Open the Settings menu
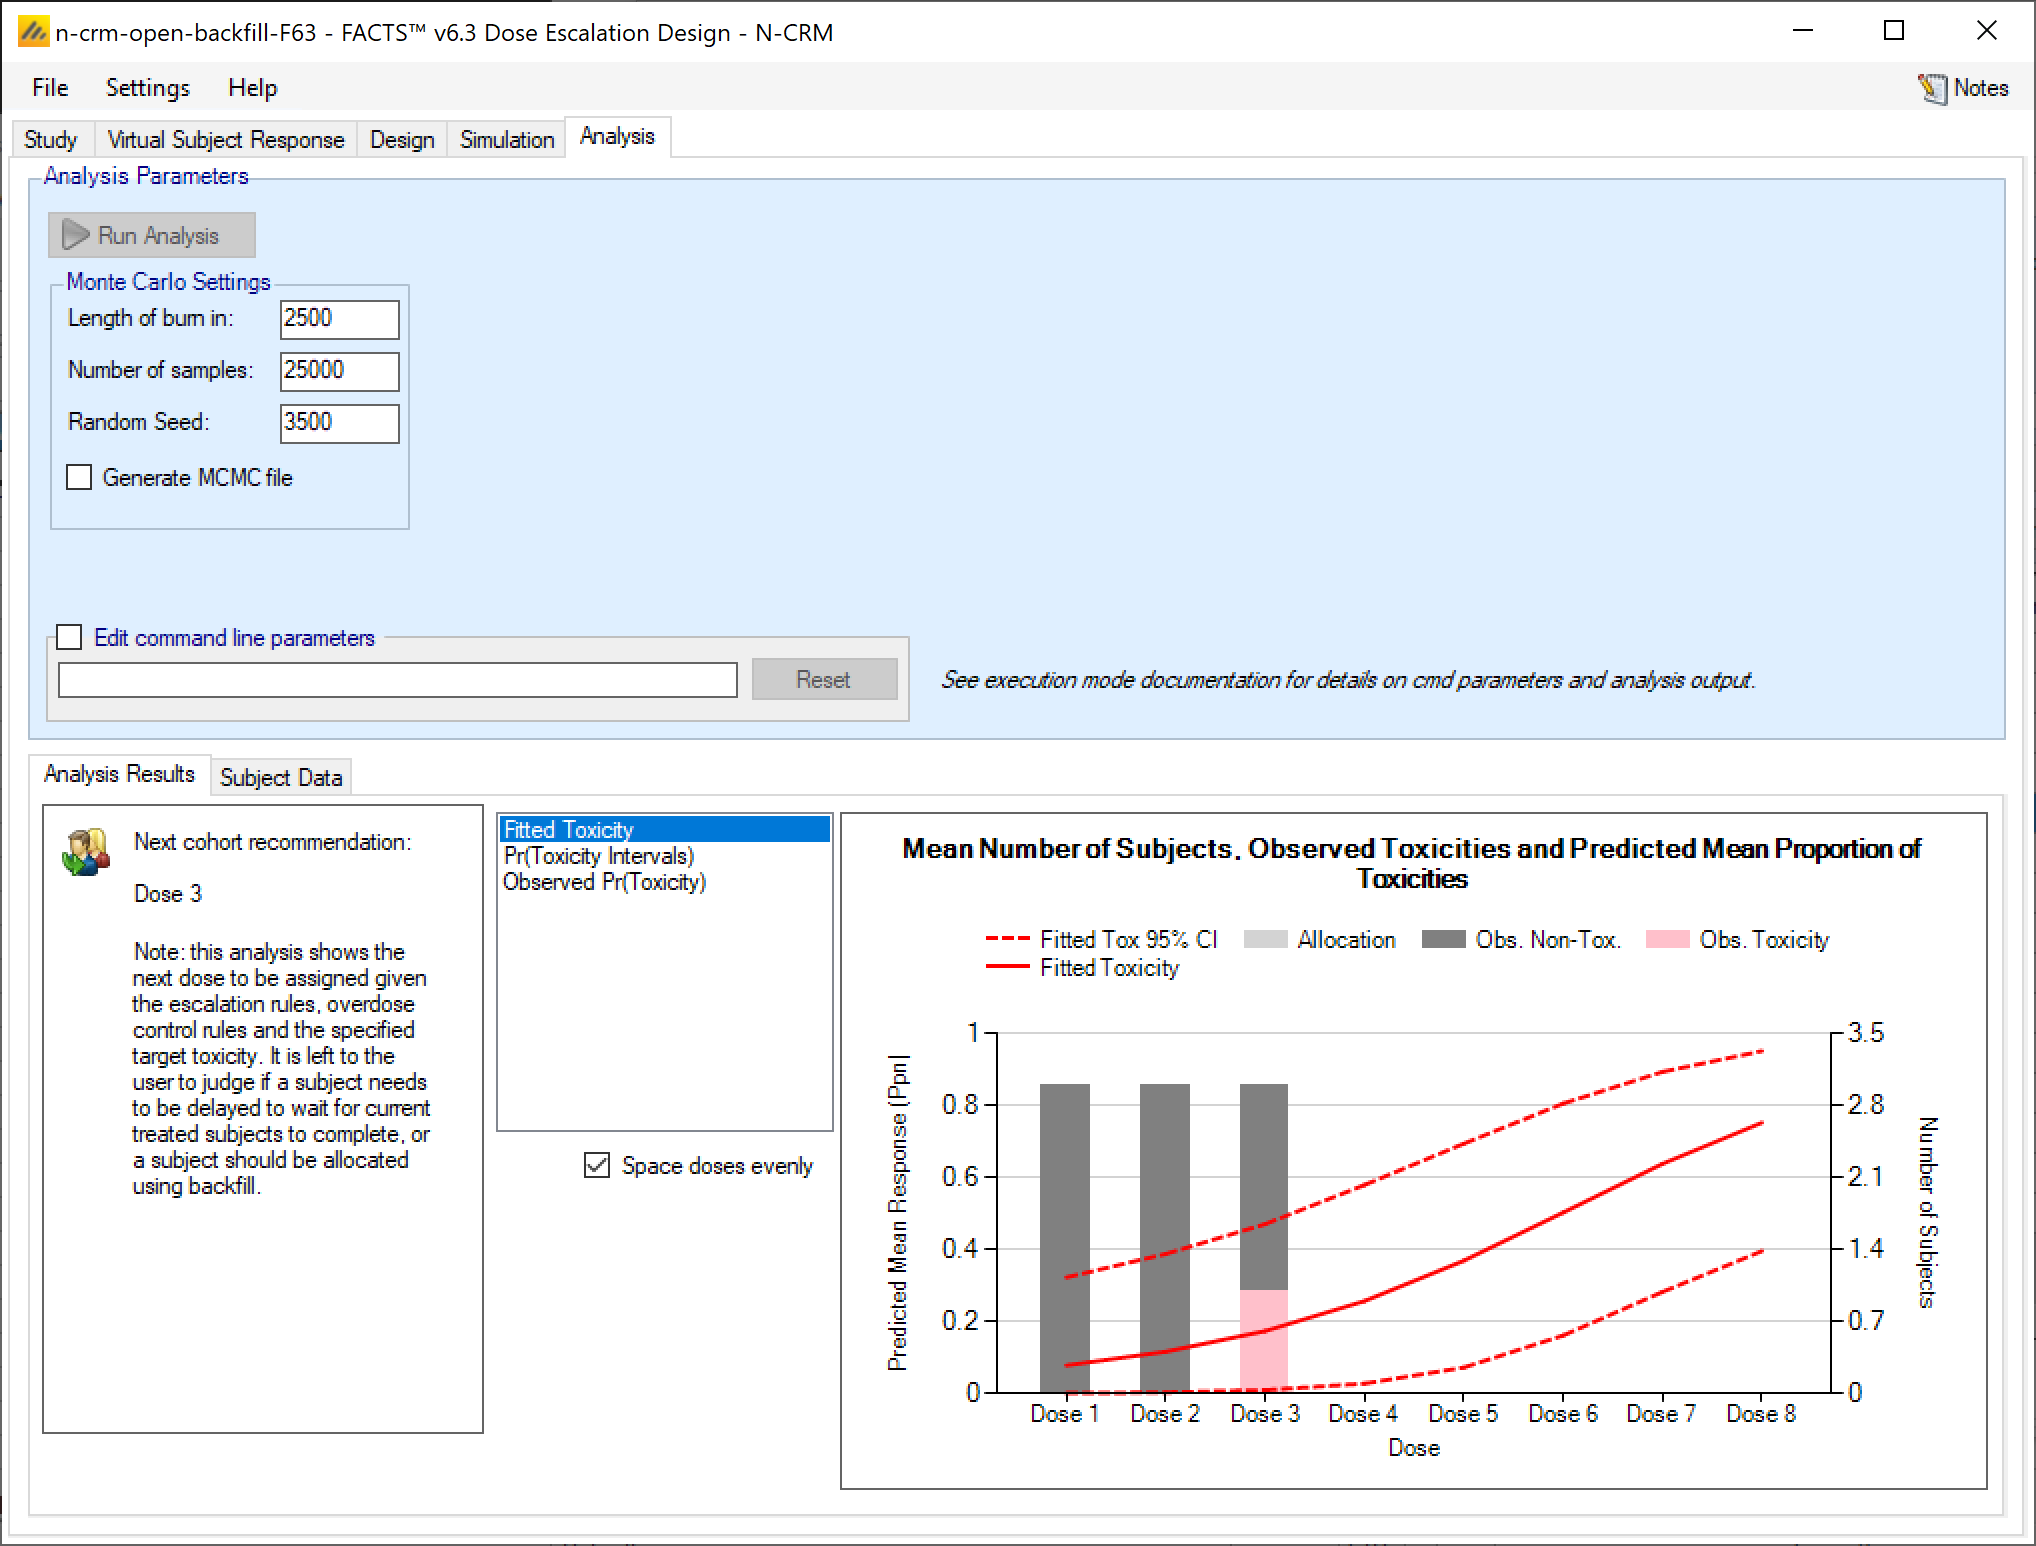The width and height of the screenshot is (2036, 1546). 147,88
